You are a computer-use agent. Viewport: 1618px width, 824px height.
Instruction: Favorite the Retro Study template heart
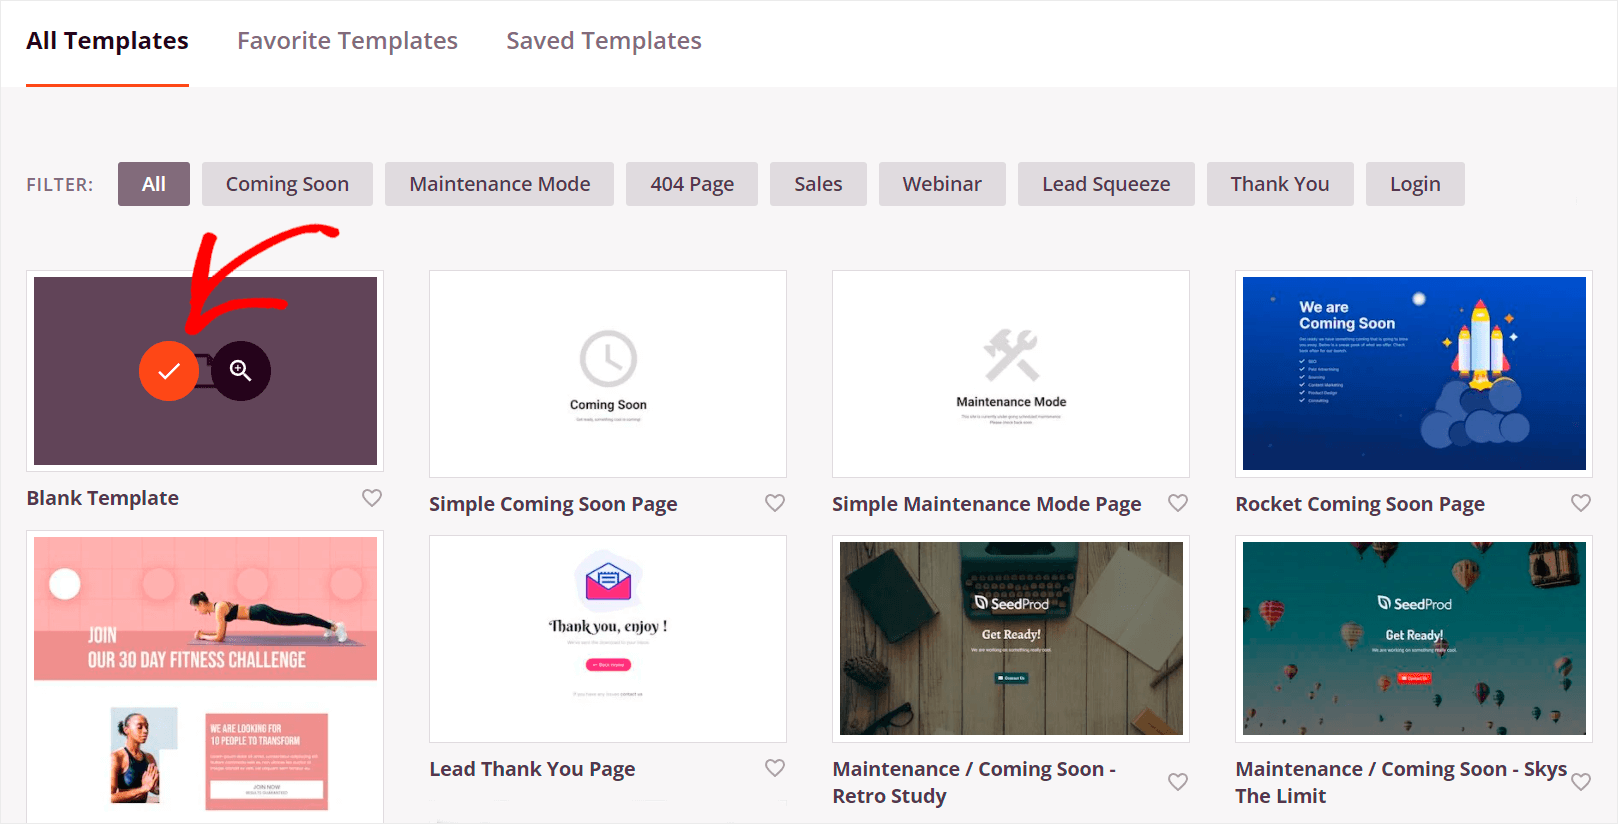tap(1178, 782)
